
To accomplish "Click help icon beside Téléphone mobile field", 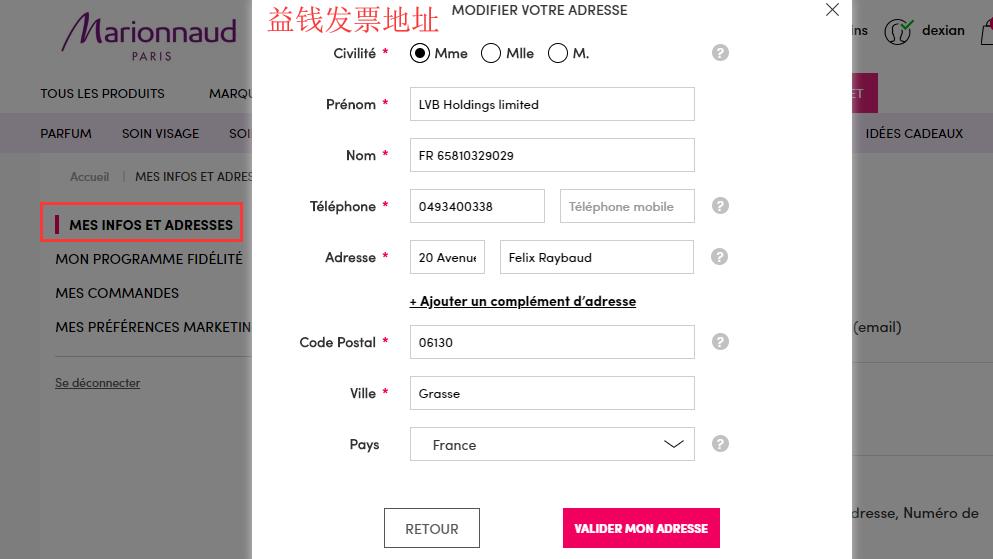I will [720, 206].
